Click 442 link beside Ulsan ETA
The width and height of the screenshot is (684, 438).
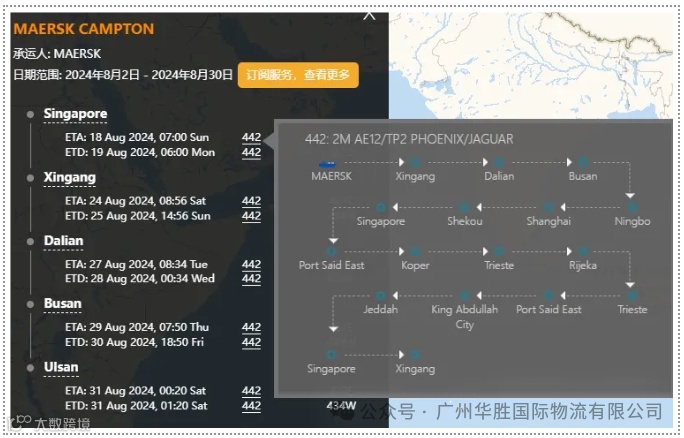[252, 391]
